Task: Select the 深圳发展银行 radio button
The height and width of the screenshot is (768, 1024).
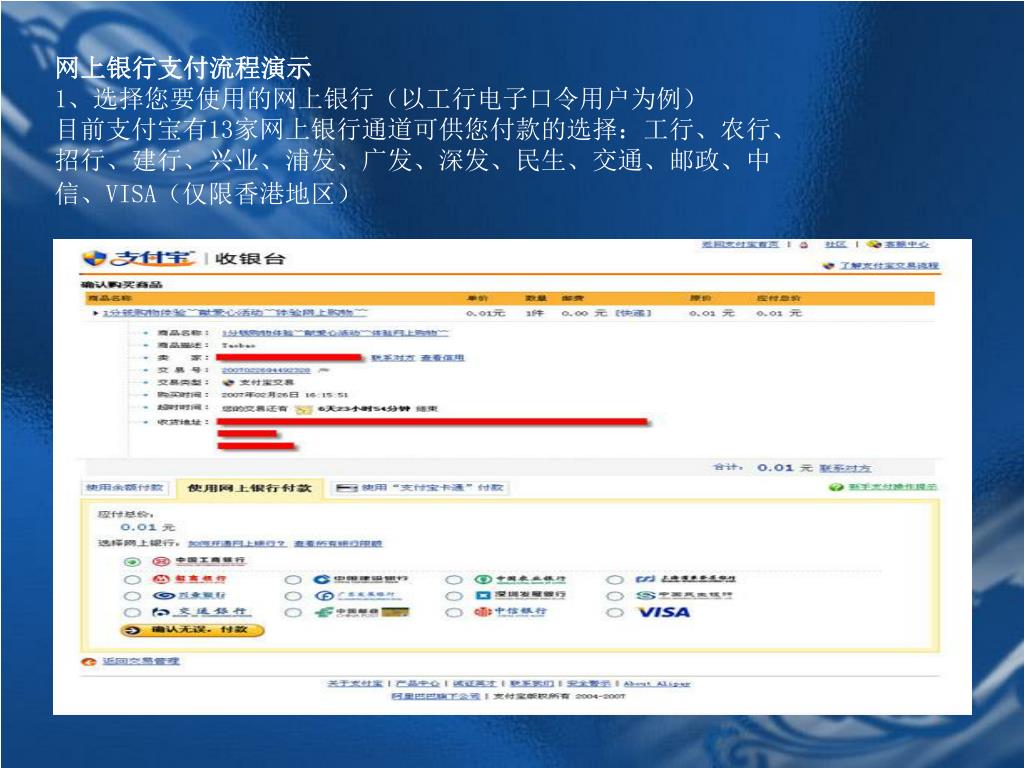Action: pos(454,596)
